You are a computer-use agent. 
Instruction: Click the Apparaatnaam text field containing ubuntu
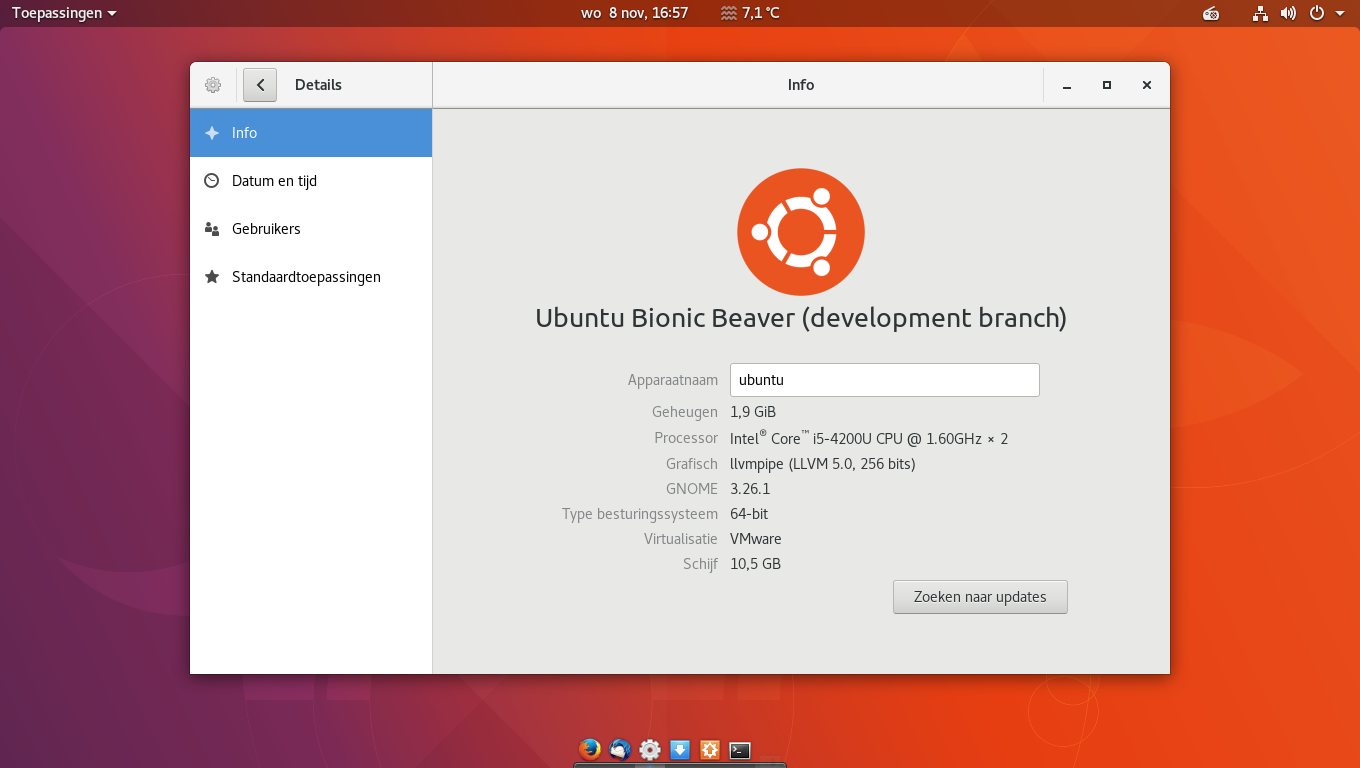(x=885, y=380)
